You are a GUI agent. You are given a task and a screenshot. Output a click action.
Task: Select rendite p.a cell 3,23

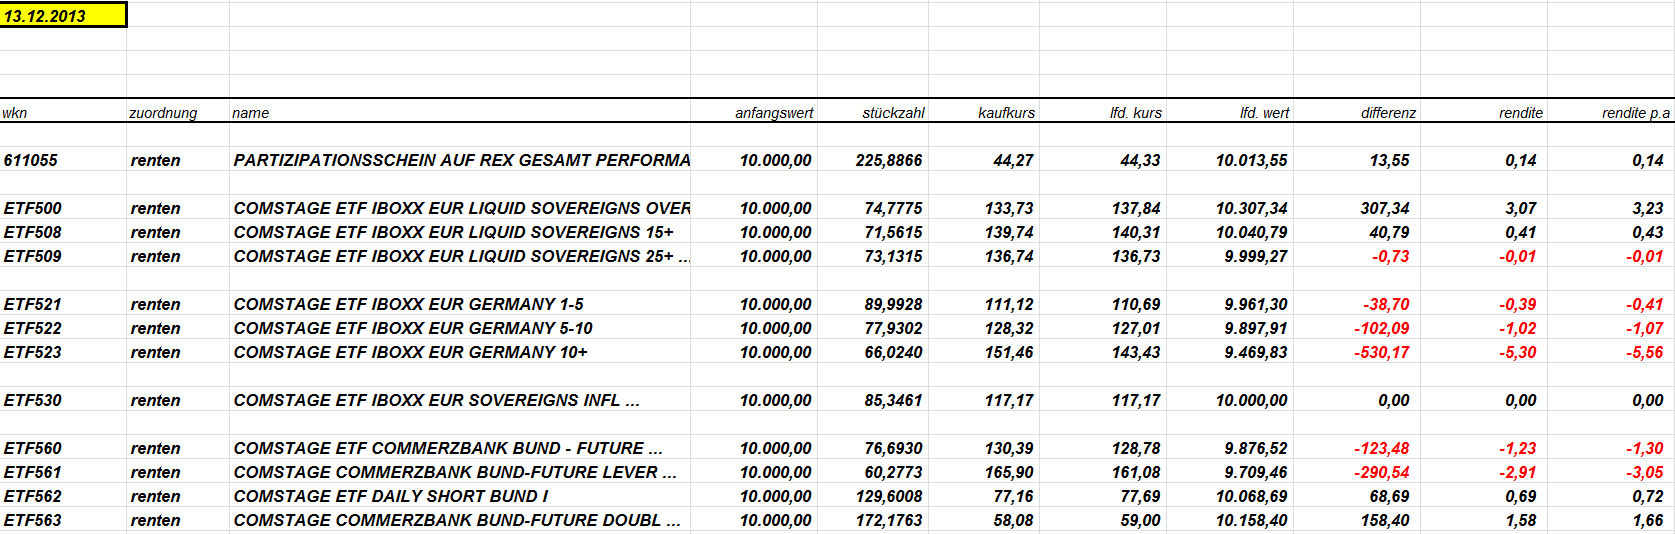pyautogui.click(x=1611, y=207)
